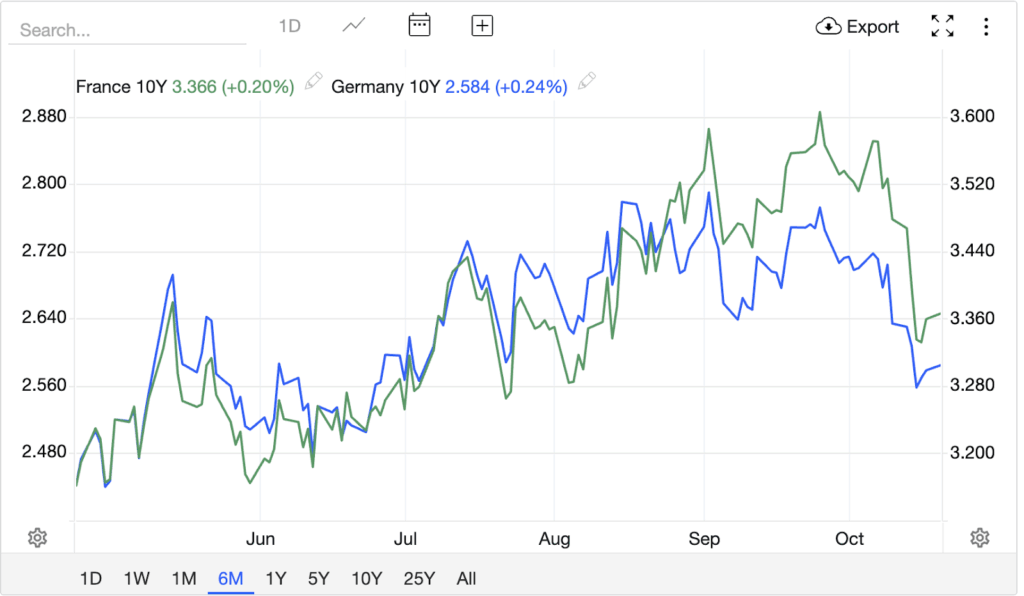
Task: Click the add comparison plus icon
Action: click(x=482, y=26)
